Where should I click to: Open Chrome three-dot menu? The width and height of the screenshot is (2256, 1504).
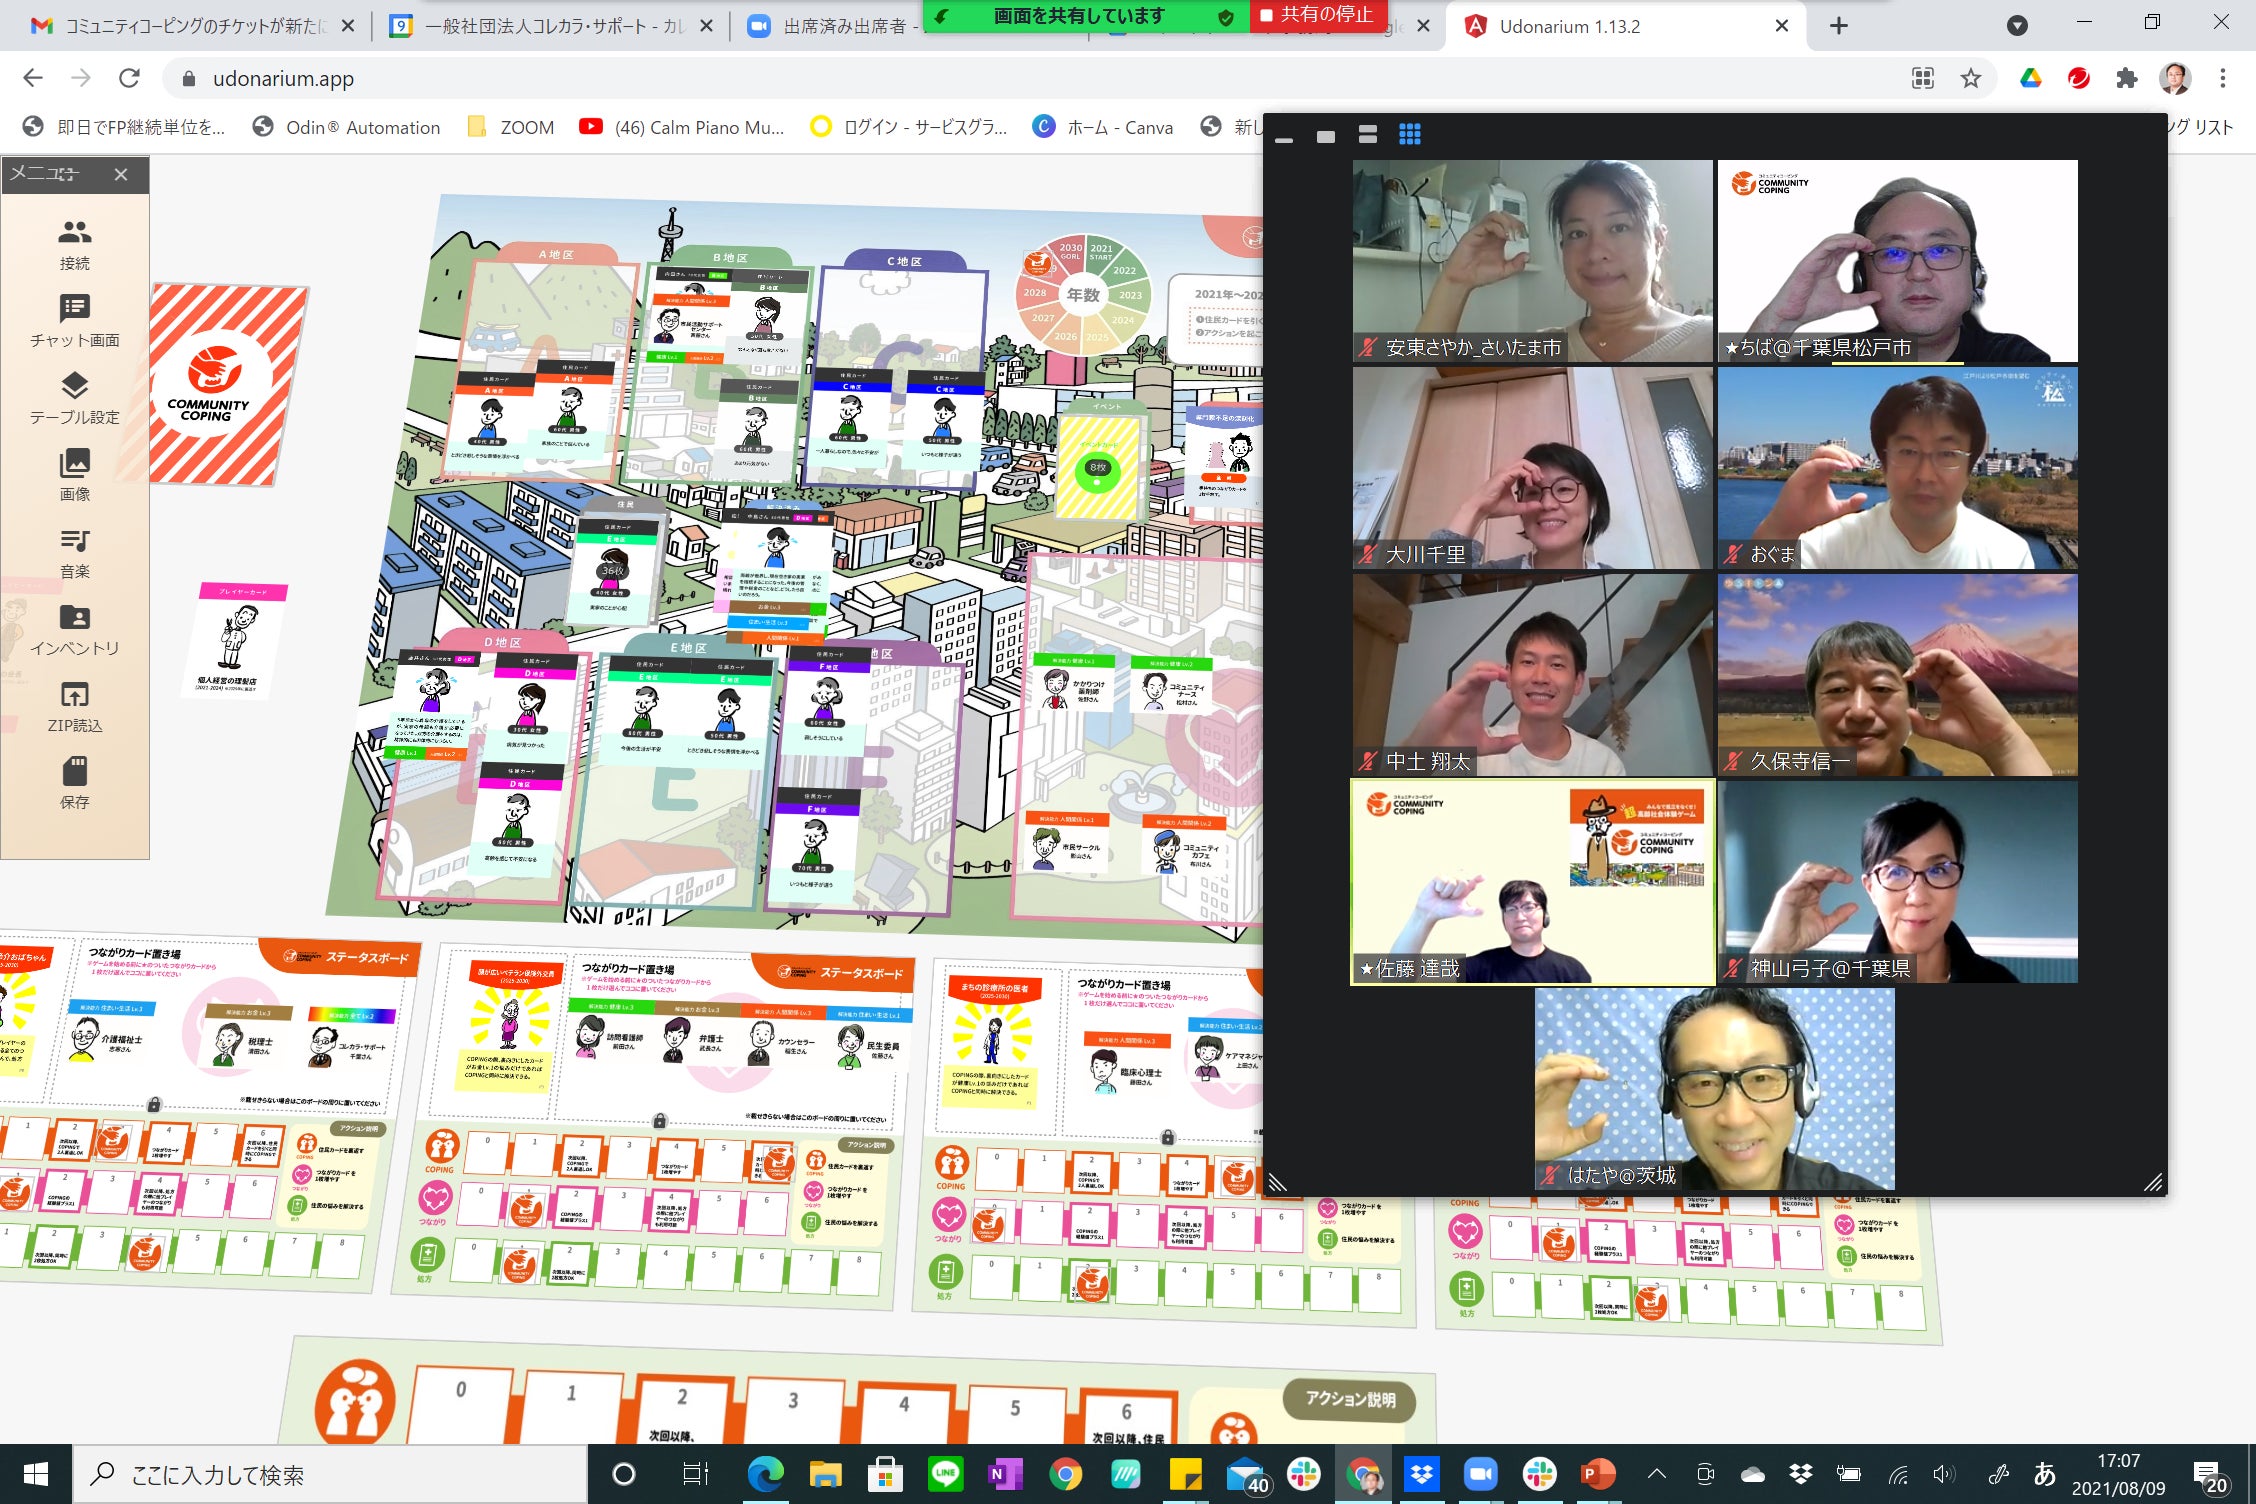click(2222, 78)
